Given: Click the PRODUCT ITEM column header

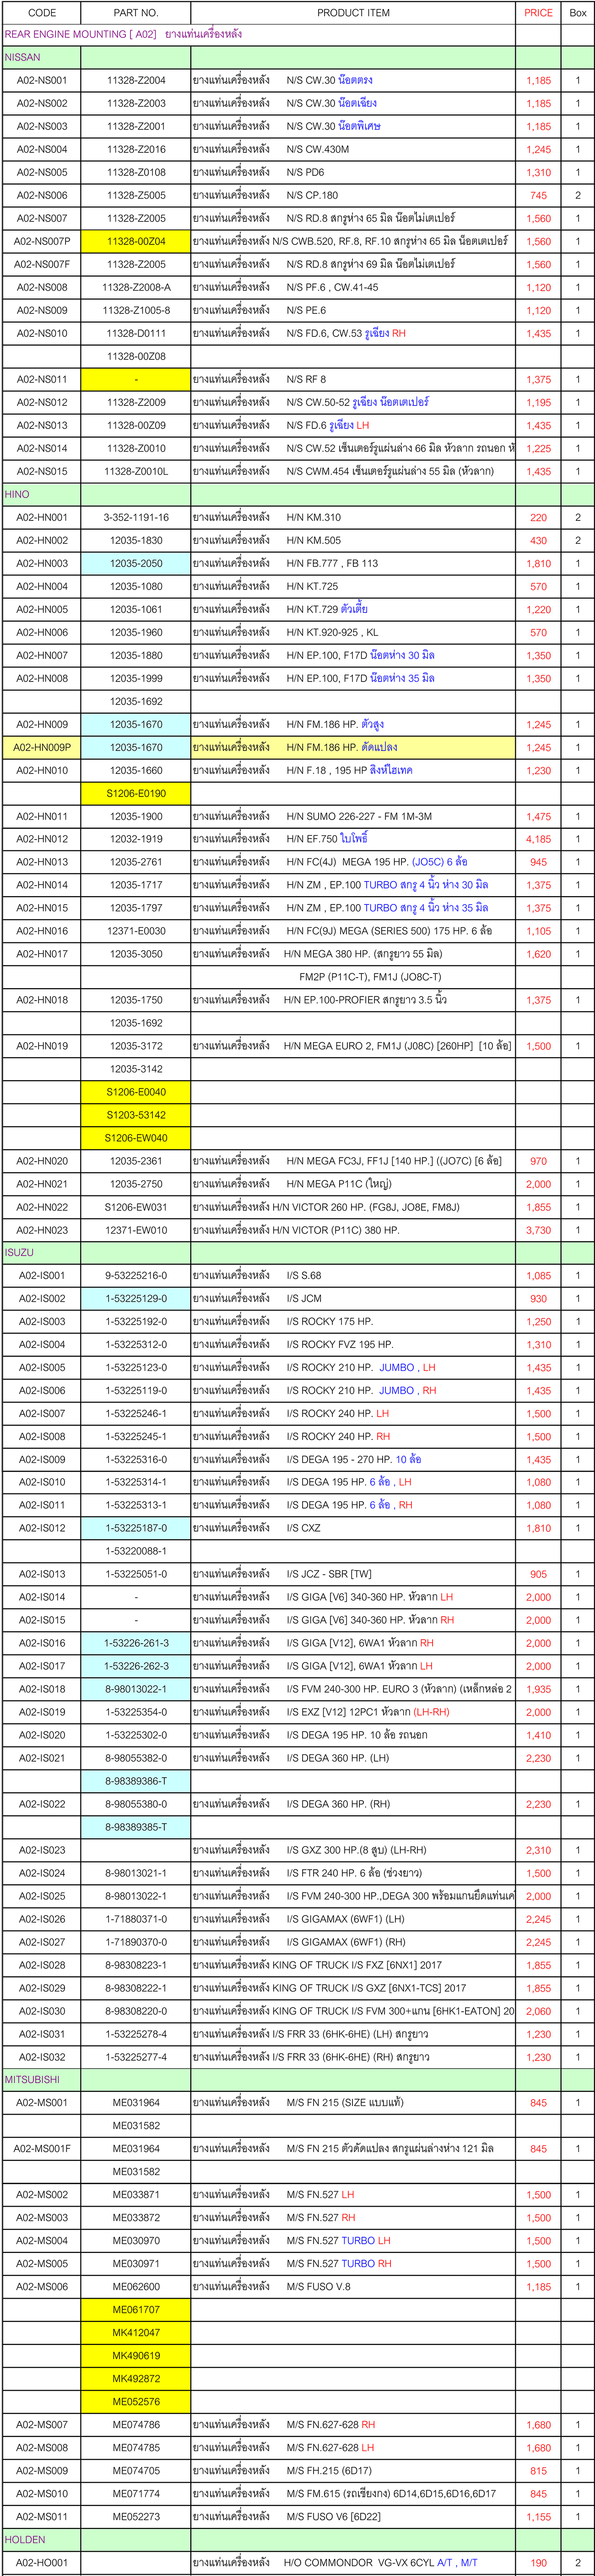Looking at the screenshot, I should pyautogui.click(x=353, y=12).
